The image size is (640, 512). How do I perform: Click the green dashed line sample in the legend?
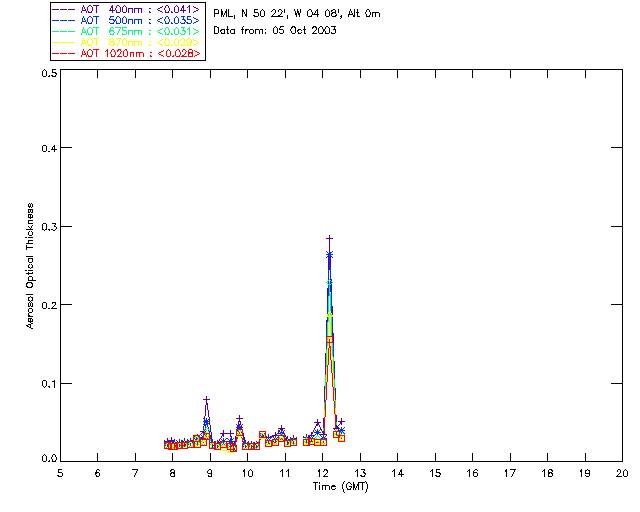(64, 31)
